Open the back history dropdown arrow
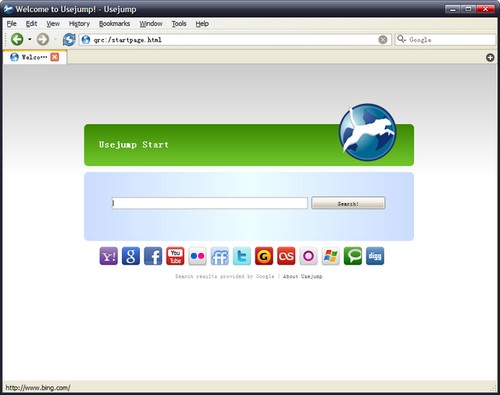 (30, 39)
